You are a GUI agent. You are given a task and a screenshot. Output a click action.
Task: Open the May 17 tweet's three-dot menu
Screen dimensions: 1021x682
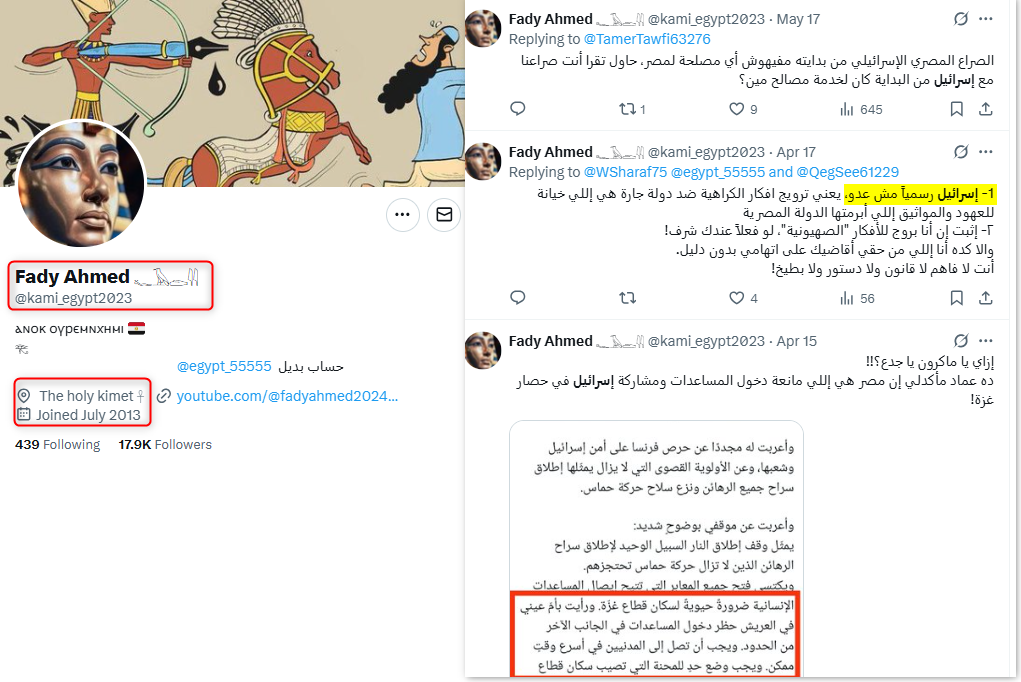pyautogui.click(x=986, y=19)
